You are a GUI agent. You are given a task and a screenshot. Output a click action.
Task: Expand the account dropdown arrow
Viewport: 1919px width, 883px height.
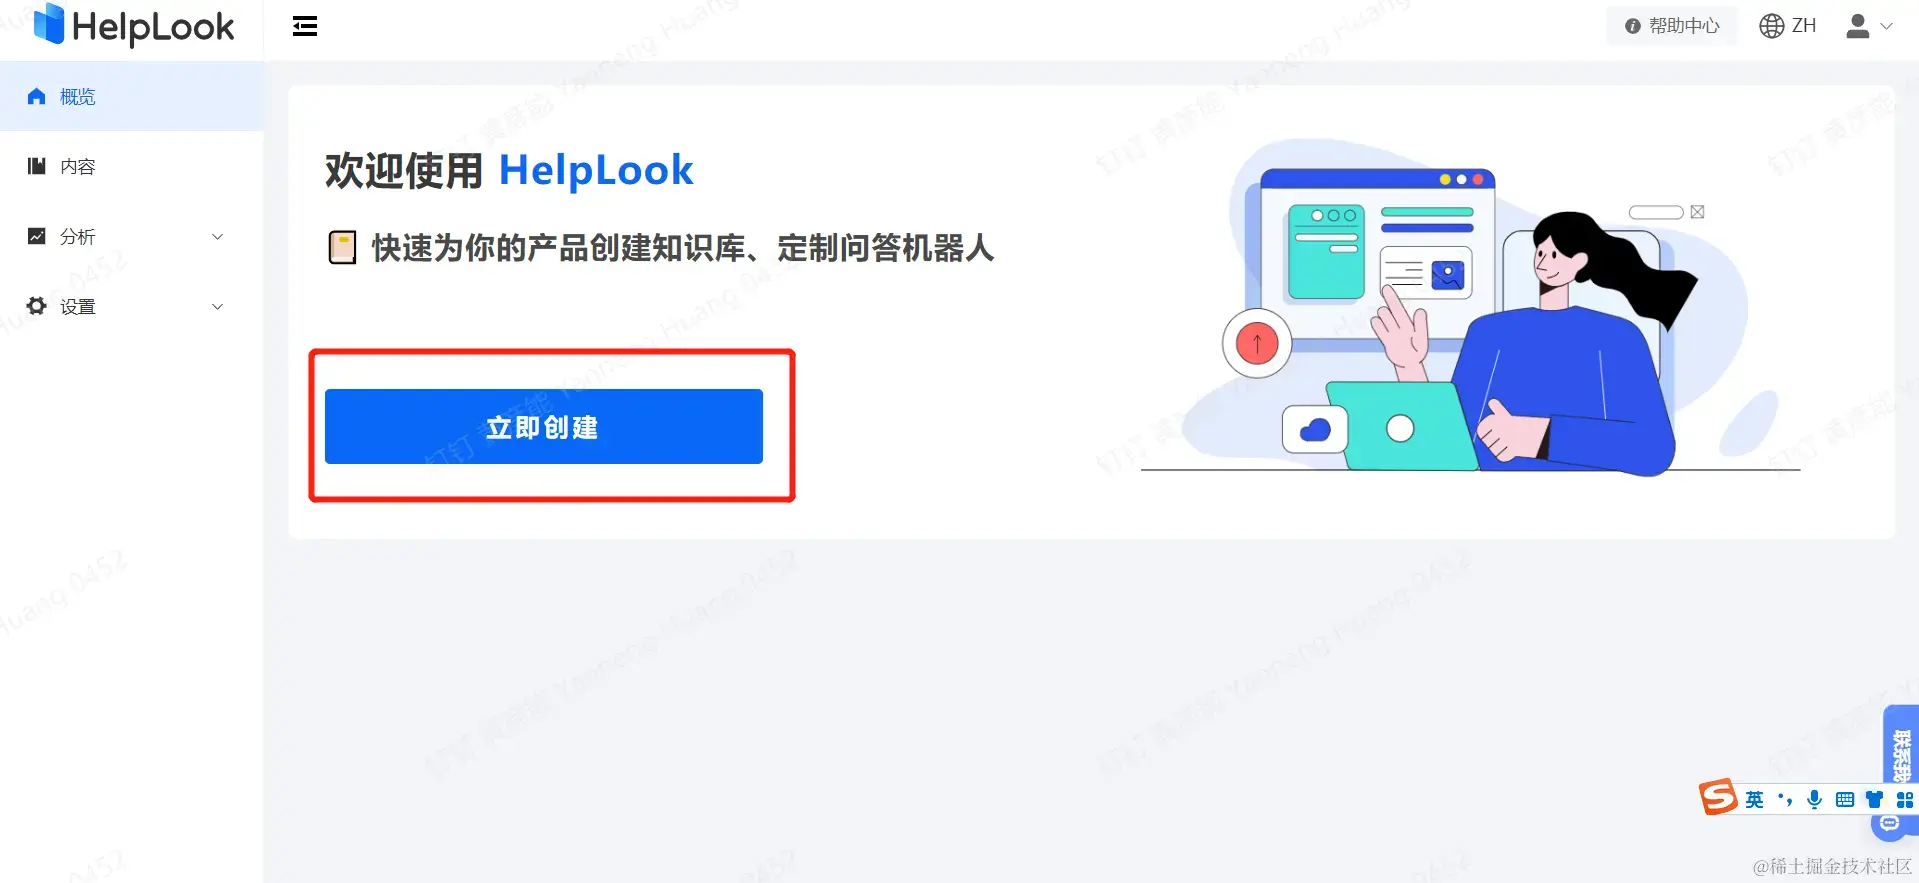1887,27
